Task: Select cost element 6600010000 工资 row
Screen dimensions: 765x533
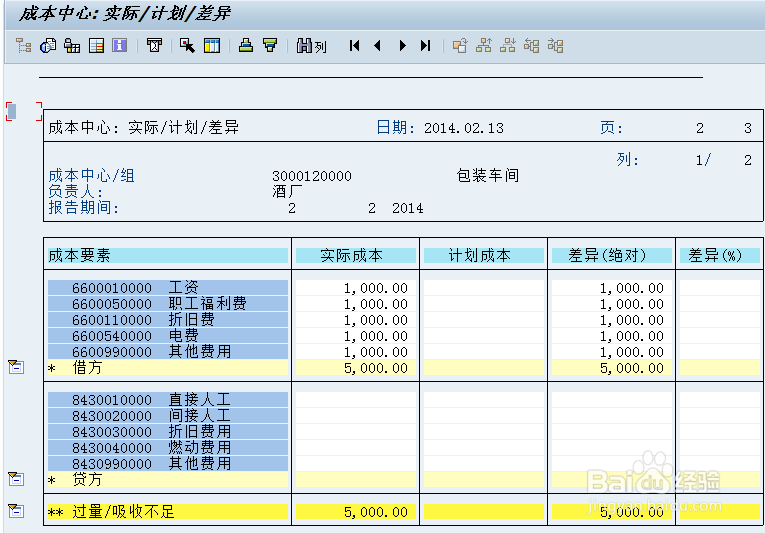Action: (168, 287)
